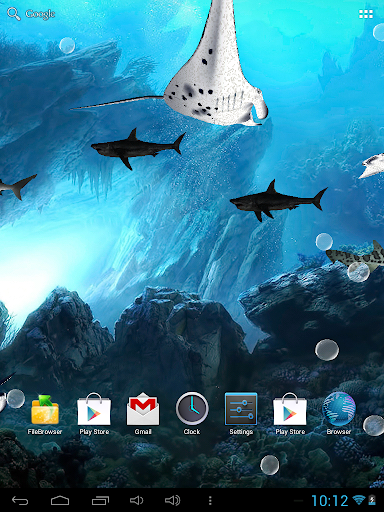The width and height of the screenshot is (384, 512).
Task: Tap the Gmail text label
Action: click(143, 432)
